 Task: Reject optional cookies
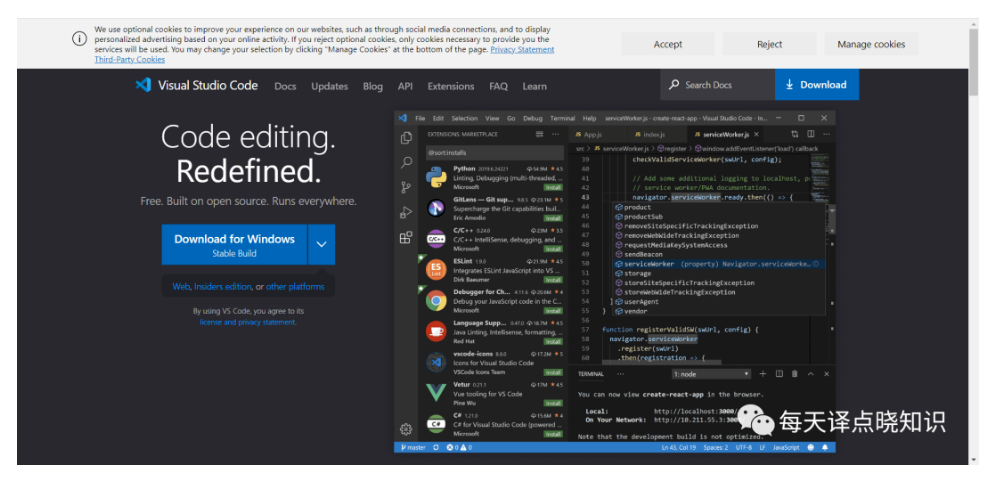click(x=769, y=44)
